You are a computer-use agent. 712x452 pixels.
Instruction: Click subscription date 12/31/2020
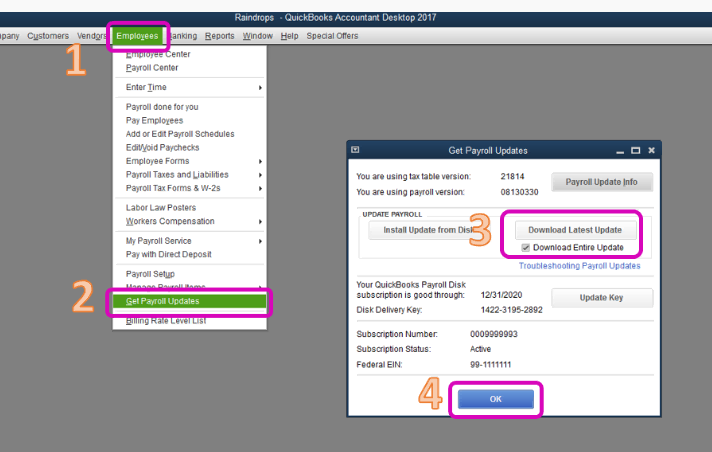[x=501, y=295]
